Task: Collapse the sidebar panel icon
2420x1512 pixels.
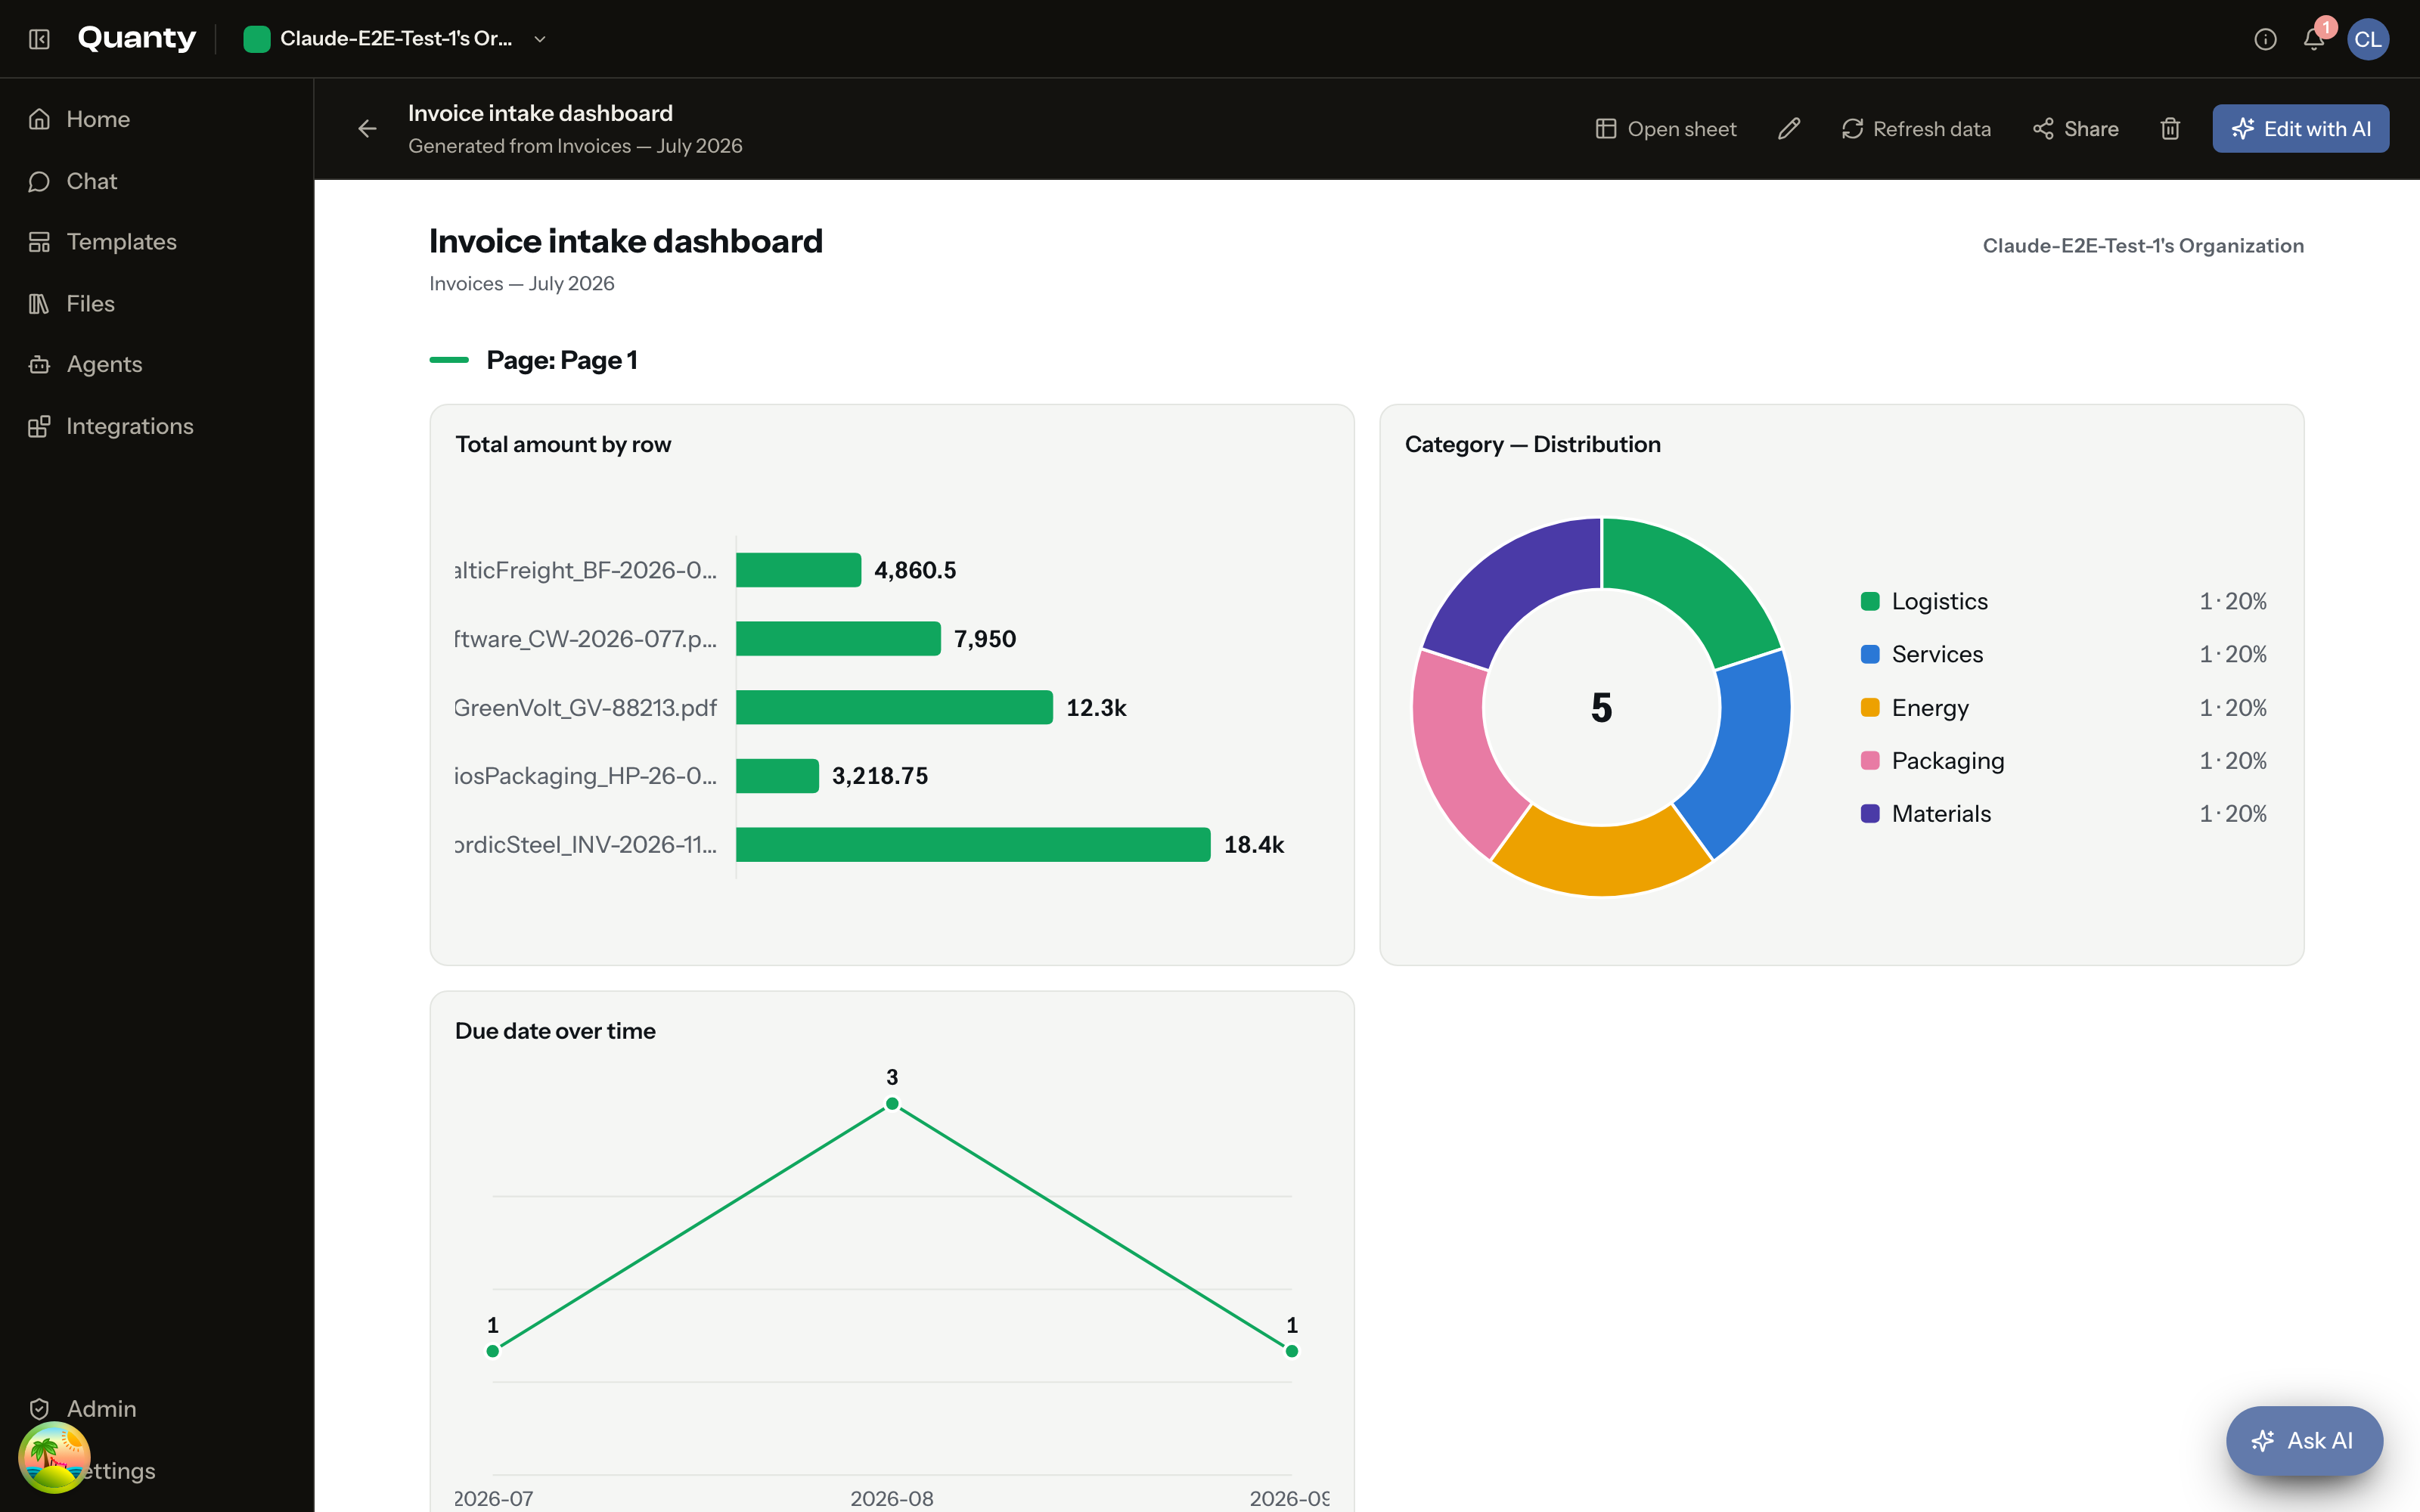Action: (x=39, y=39)
